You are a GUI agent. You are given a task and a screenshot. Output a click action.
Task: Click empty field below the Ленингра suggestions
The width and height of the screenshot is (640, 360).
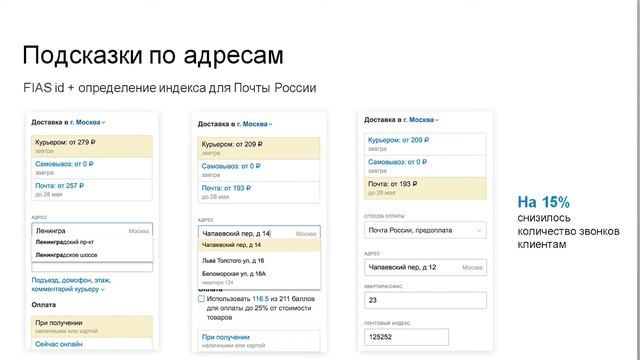[92, 267]
